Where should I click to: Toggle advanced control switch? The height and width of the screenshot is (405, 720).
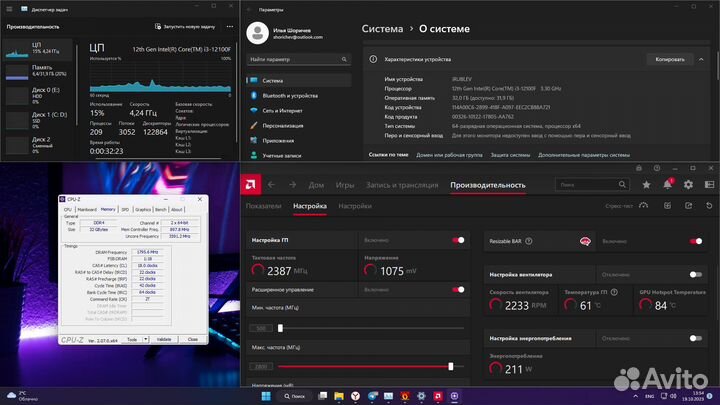(458, 290)
